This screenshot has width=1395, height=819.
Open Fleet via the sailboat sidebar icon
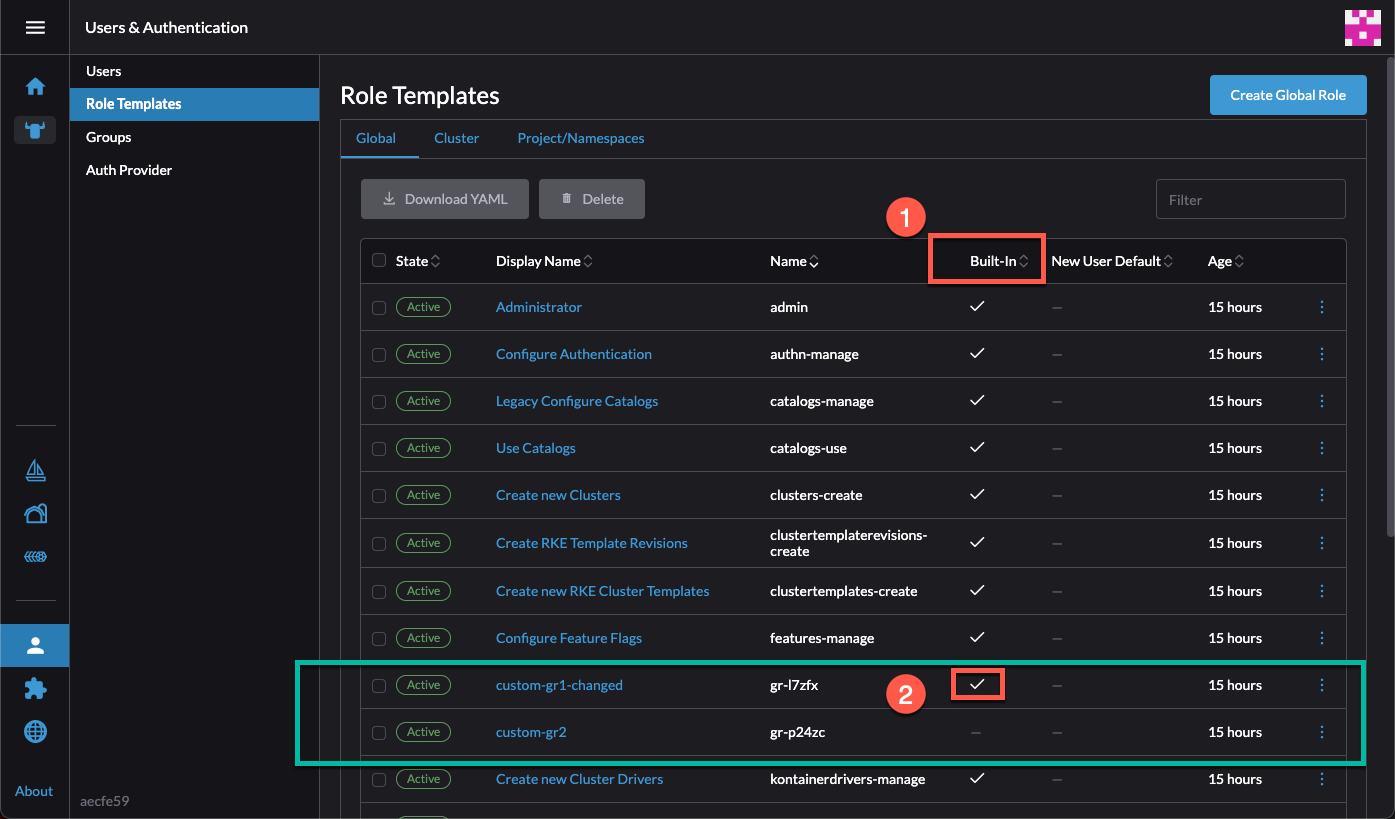pos(35,470)
